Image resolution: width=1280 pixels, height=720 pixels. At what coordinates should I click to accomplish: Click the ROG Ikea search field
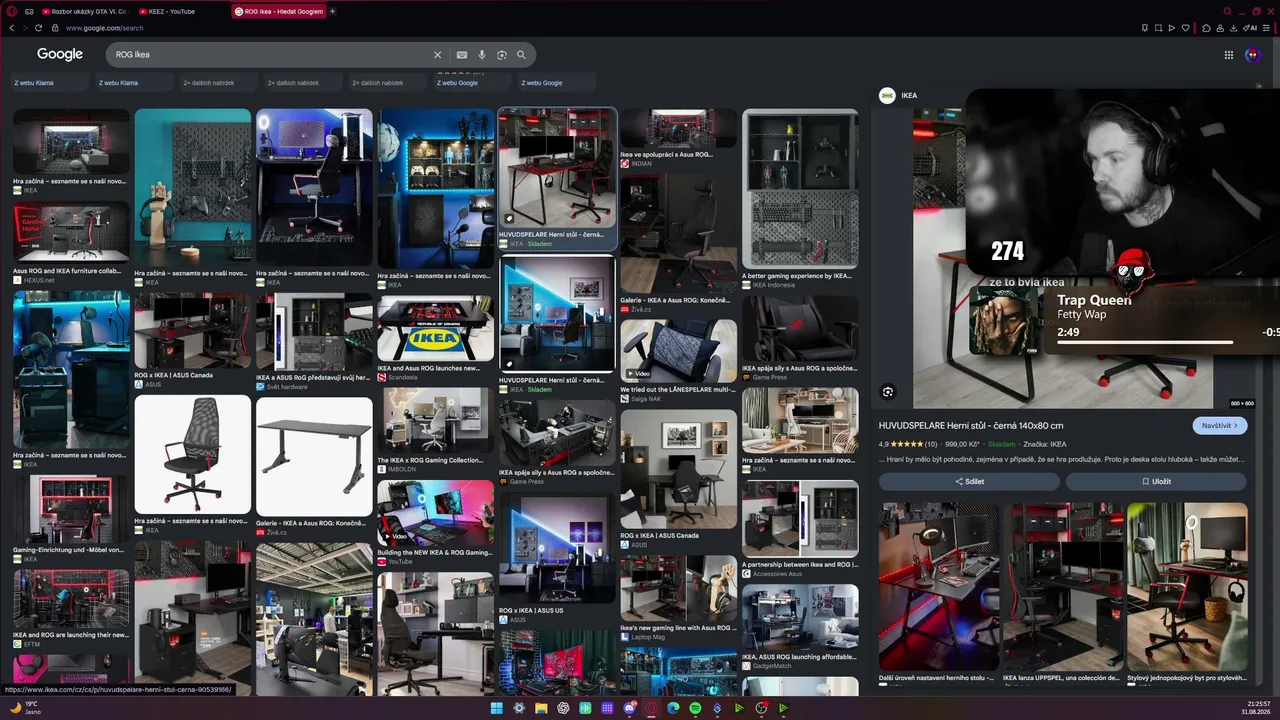(x=270, y=55)
